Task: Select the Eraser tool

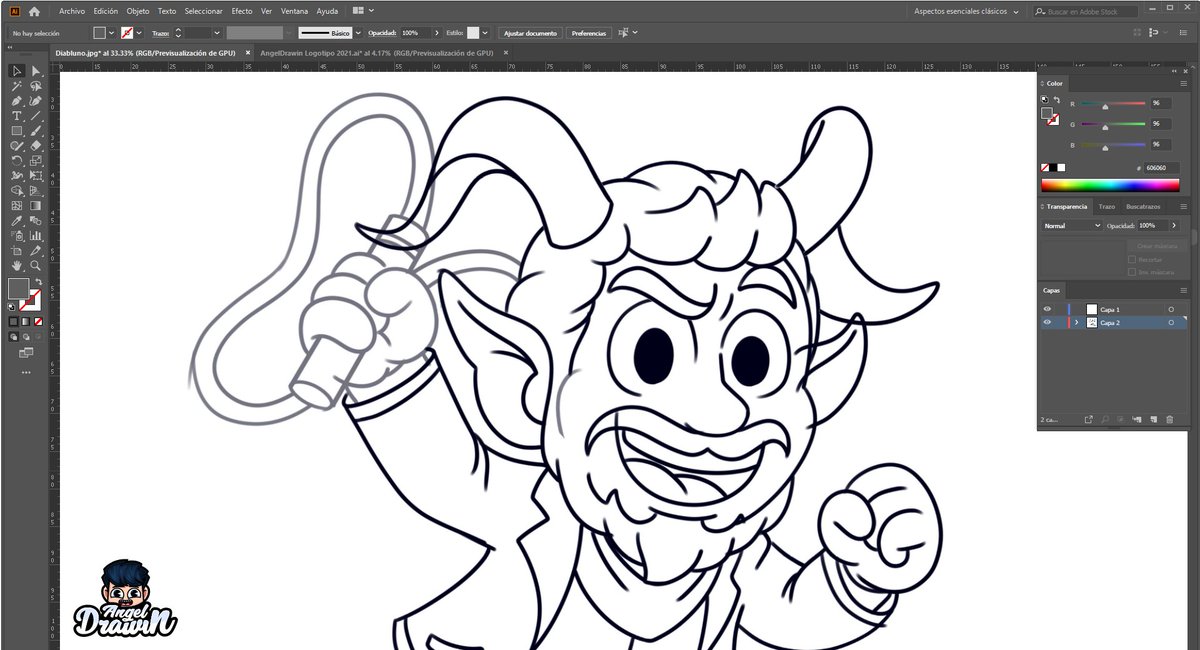Action: [34, 145]
